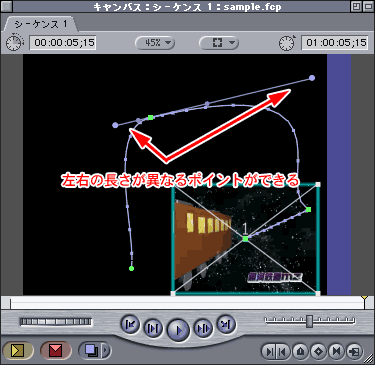Click the Go to Previous Edit button

coord(130,324)
